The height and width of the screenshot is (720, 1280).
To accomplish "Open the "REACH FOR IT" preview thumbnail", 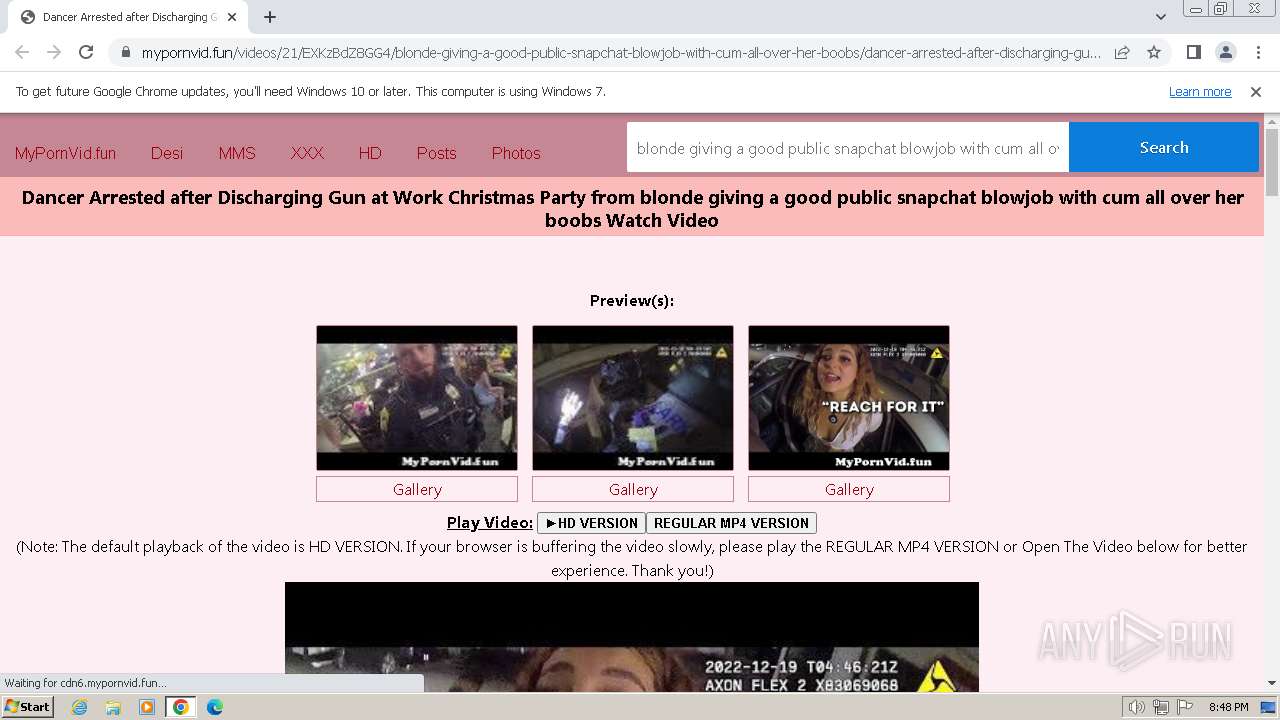I will click(x=849, y=398).
